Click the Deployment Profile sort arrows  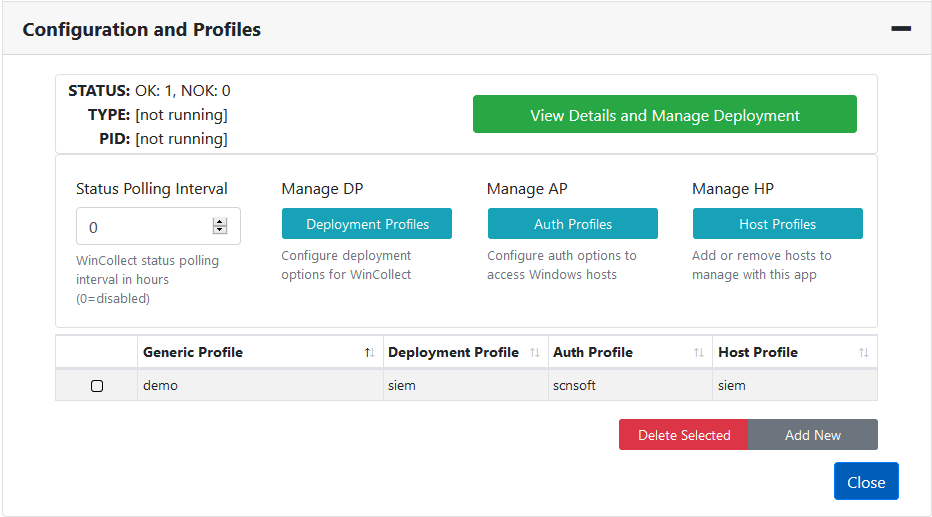(534, 353)
